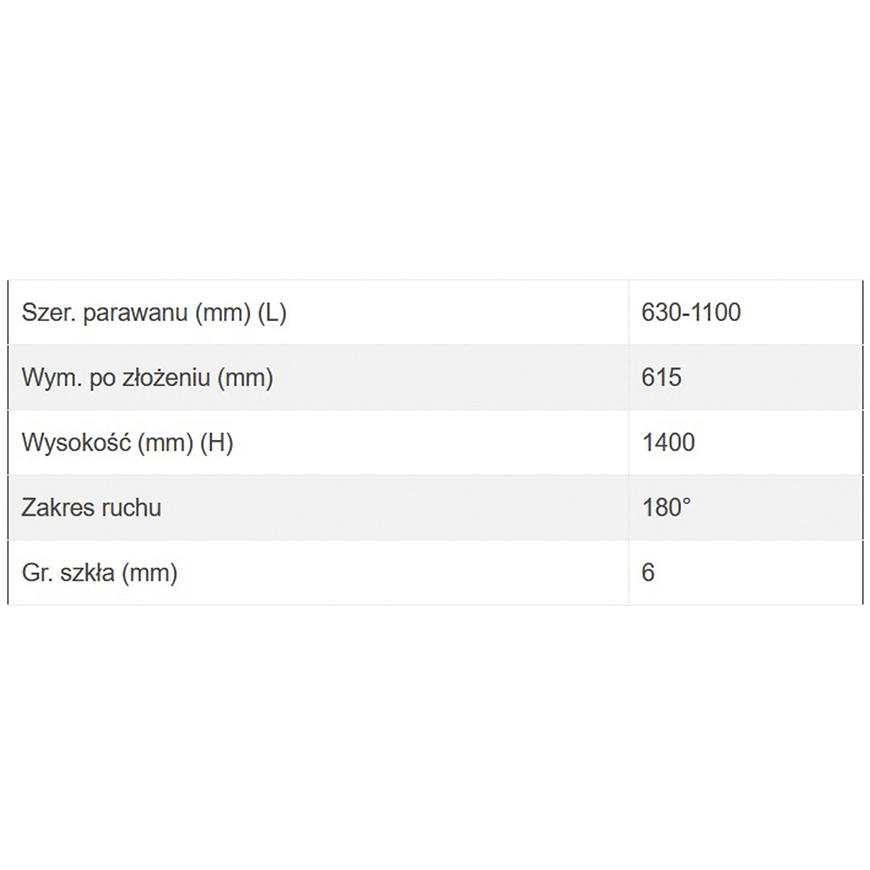The width and height of the screenshot is (870, 870).
Task: Click the 630-1100 width value cell
Action: click(691, 313)
